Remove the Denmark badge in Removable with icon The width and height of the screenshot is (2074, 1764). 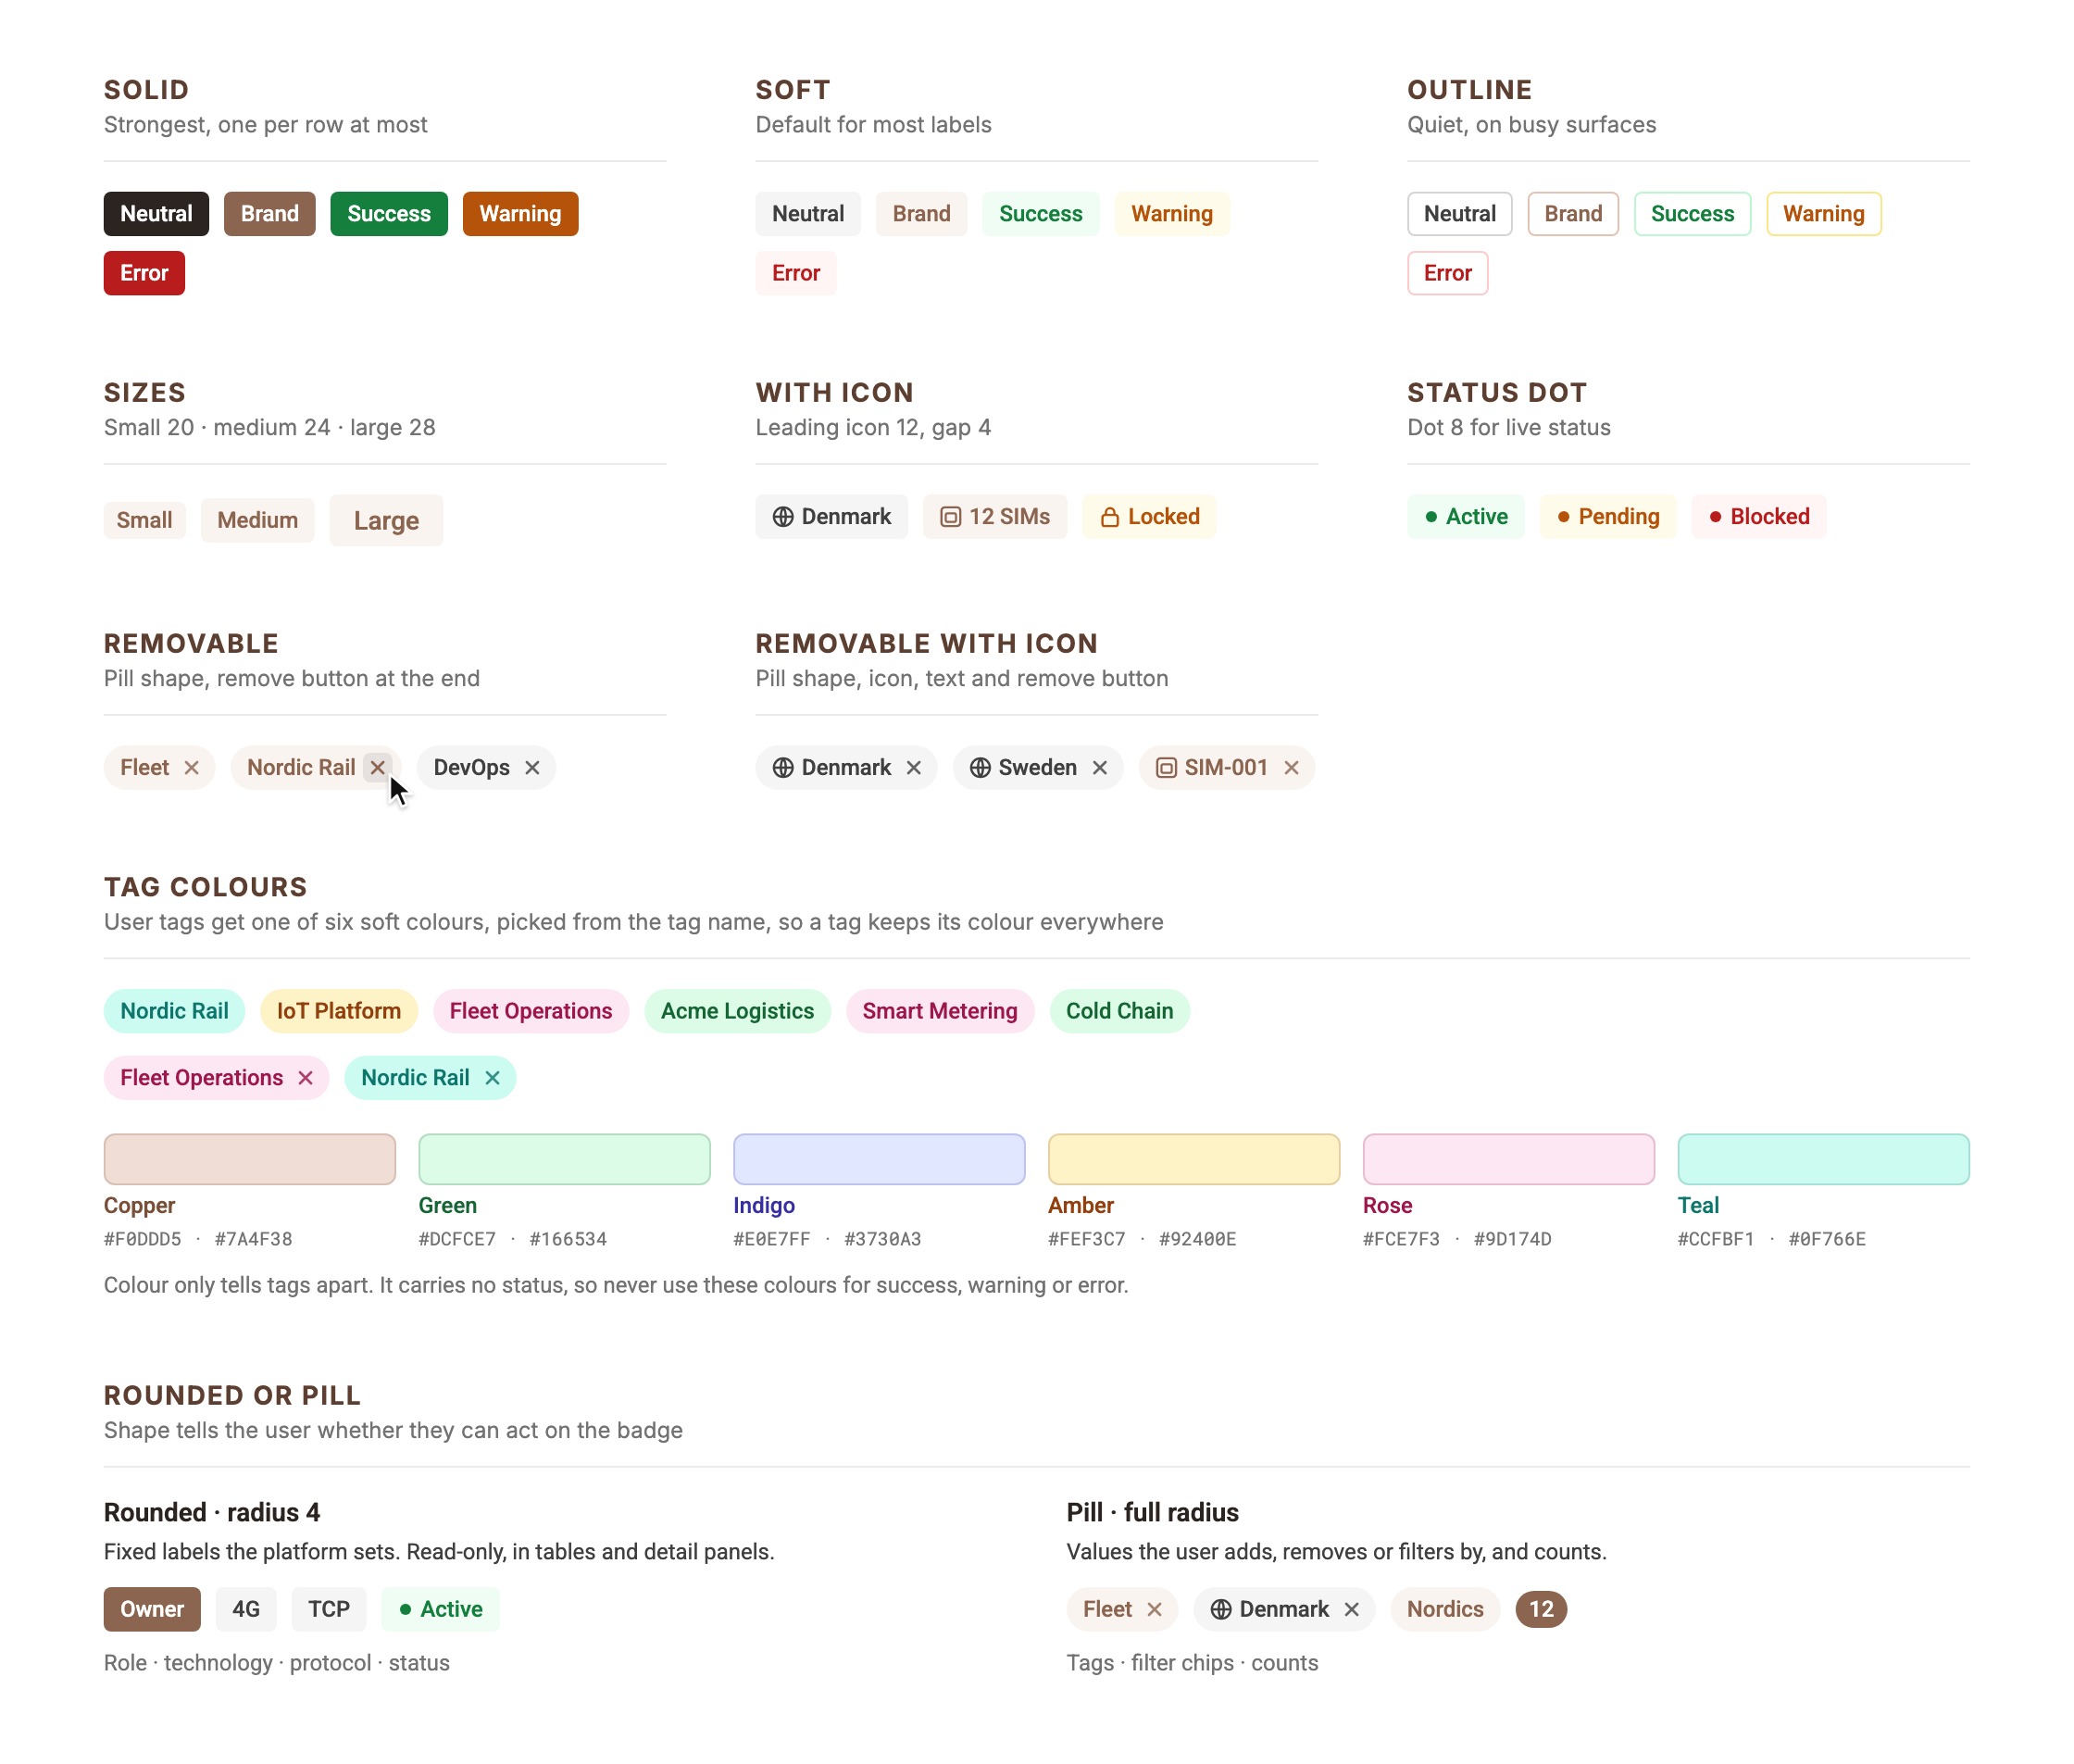click(913, 767)
